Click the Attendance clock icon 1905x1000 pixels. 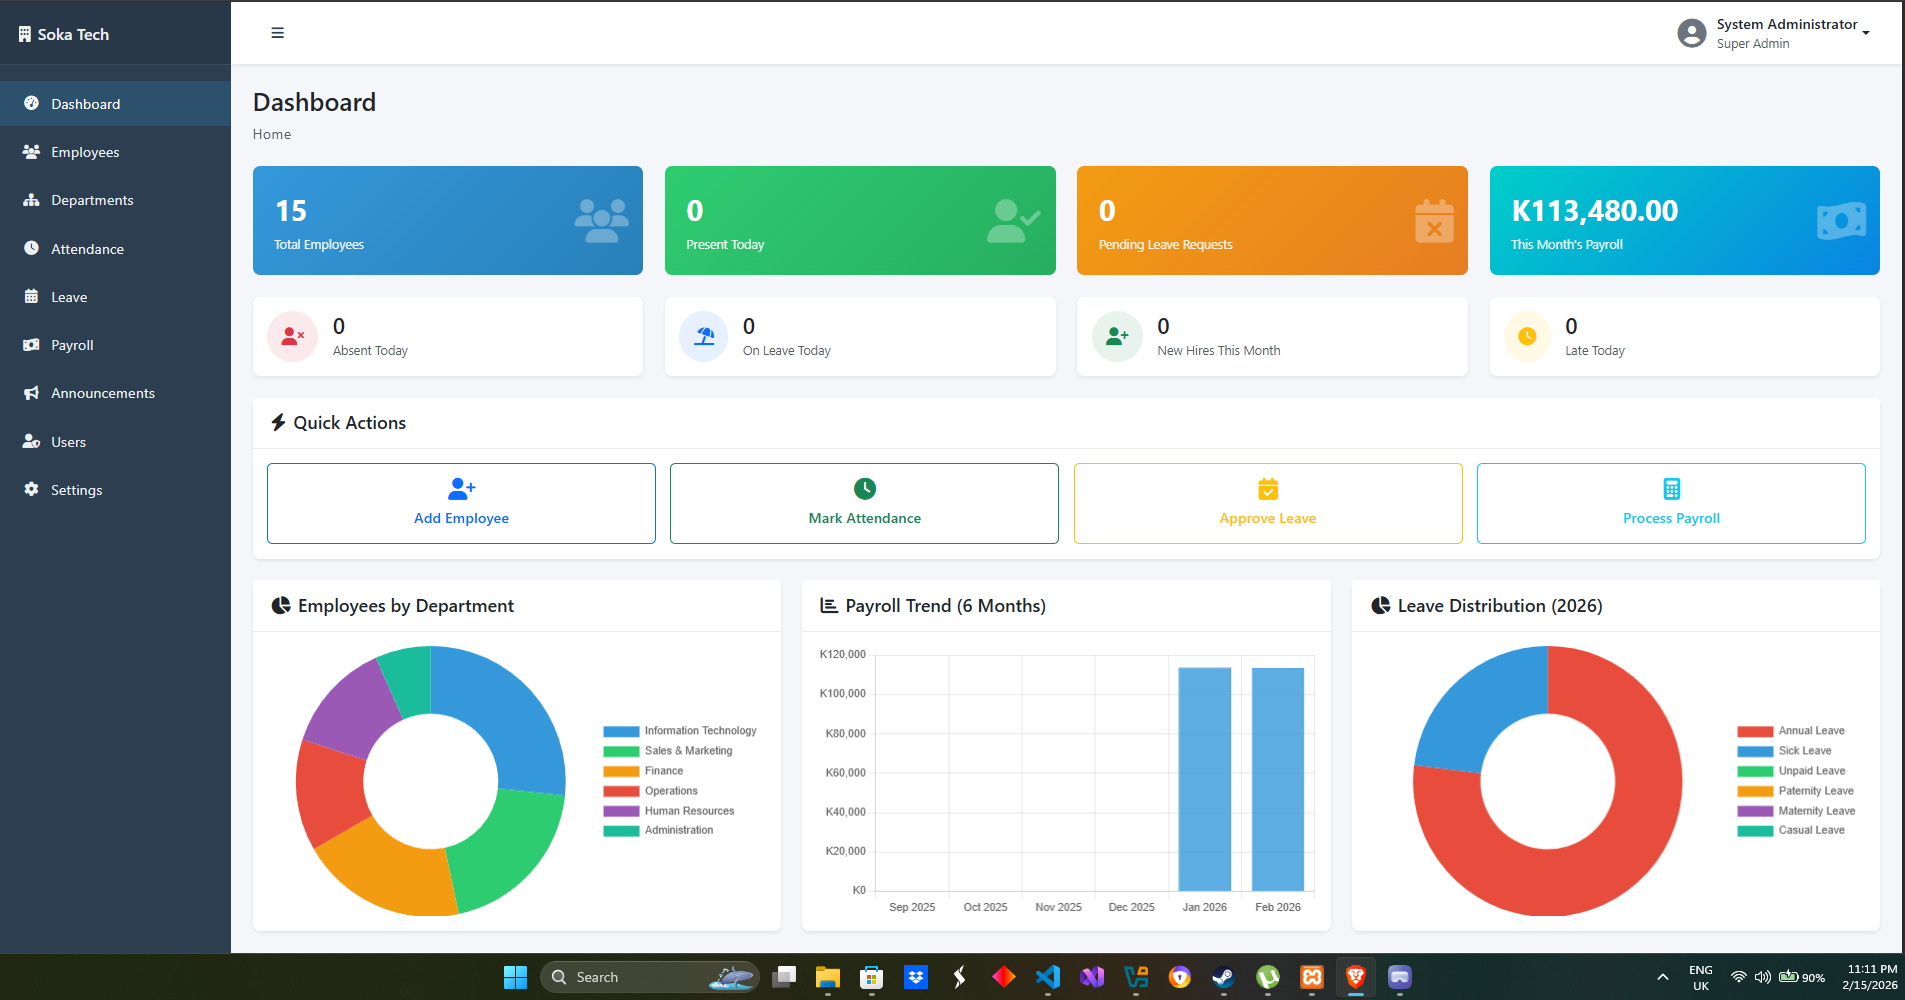tap(33, 248)
